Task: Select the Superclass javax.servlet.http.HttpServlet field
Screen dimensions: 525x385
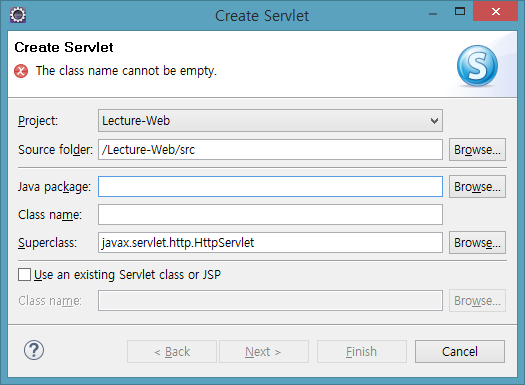Action: pos(270,242)
